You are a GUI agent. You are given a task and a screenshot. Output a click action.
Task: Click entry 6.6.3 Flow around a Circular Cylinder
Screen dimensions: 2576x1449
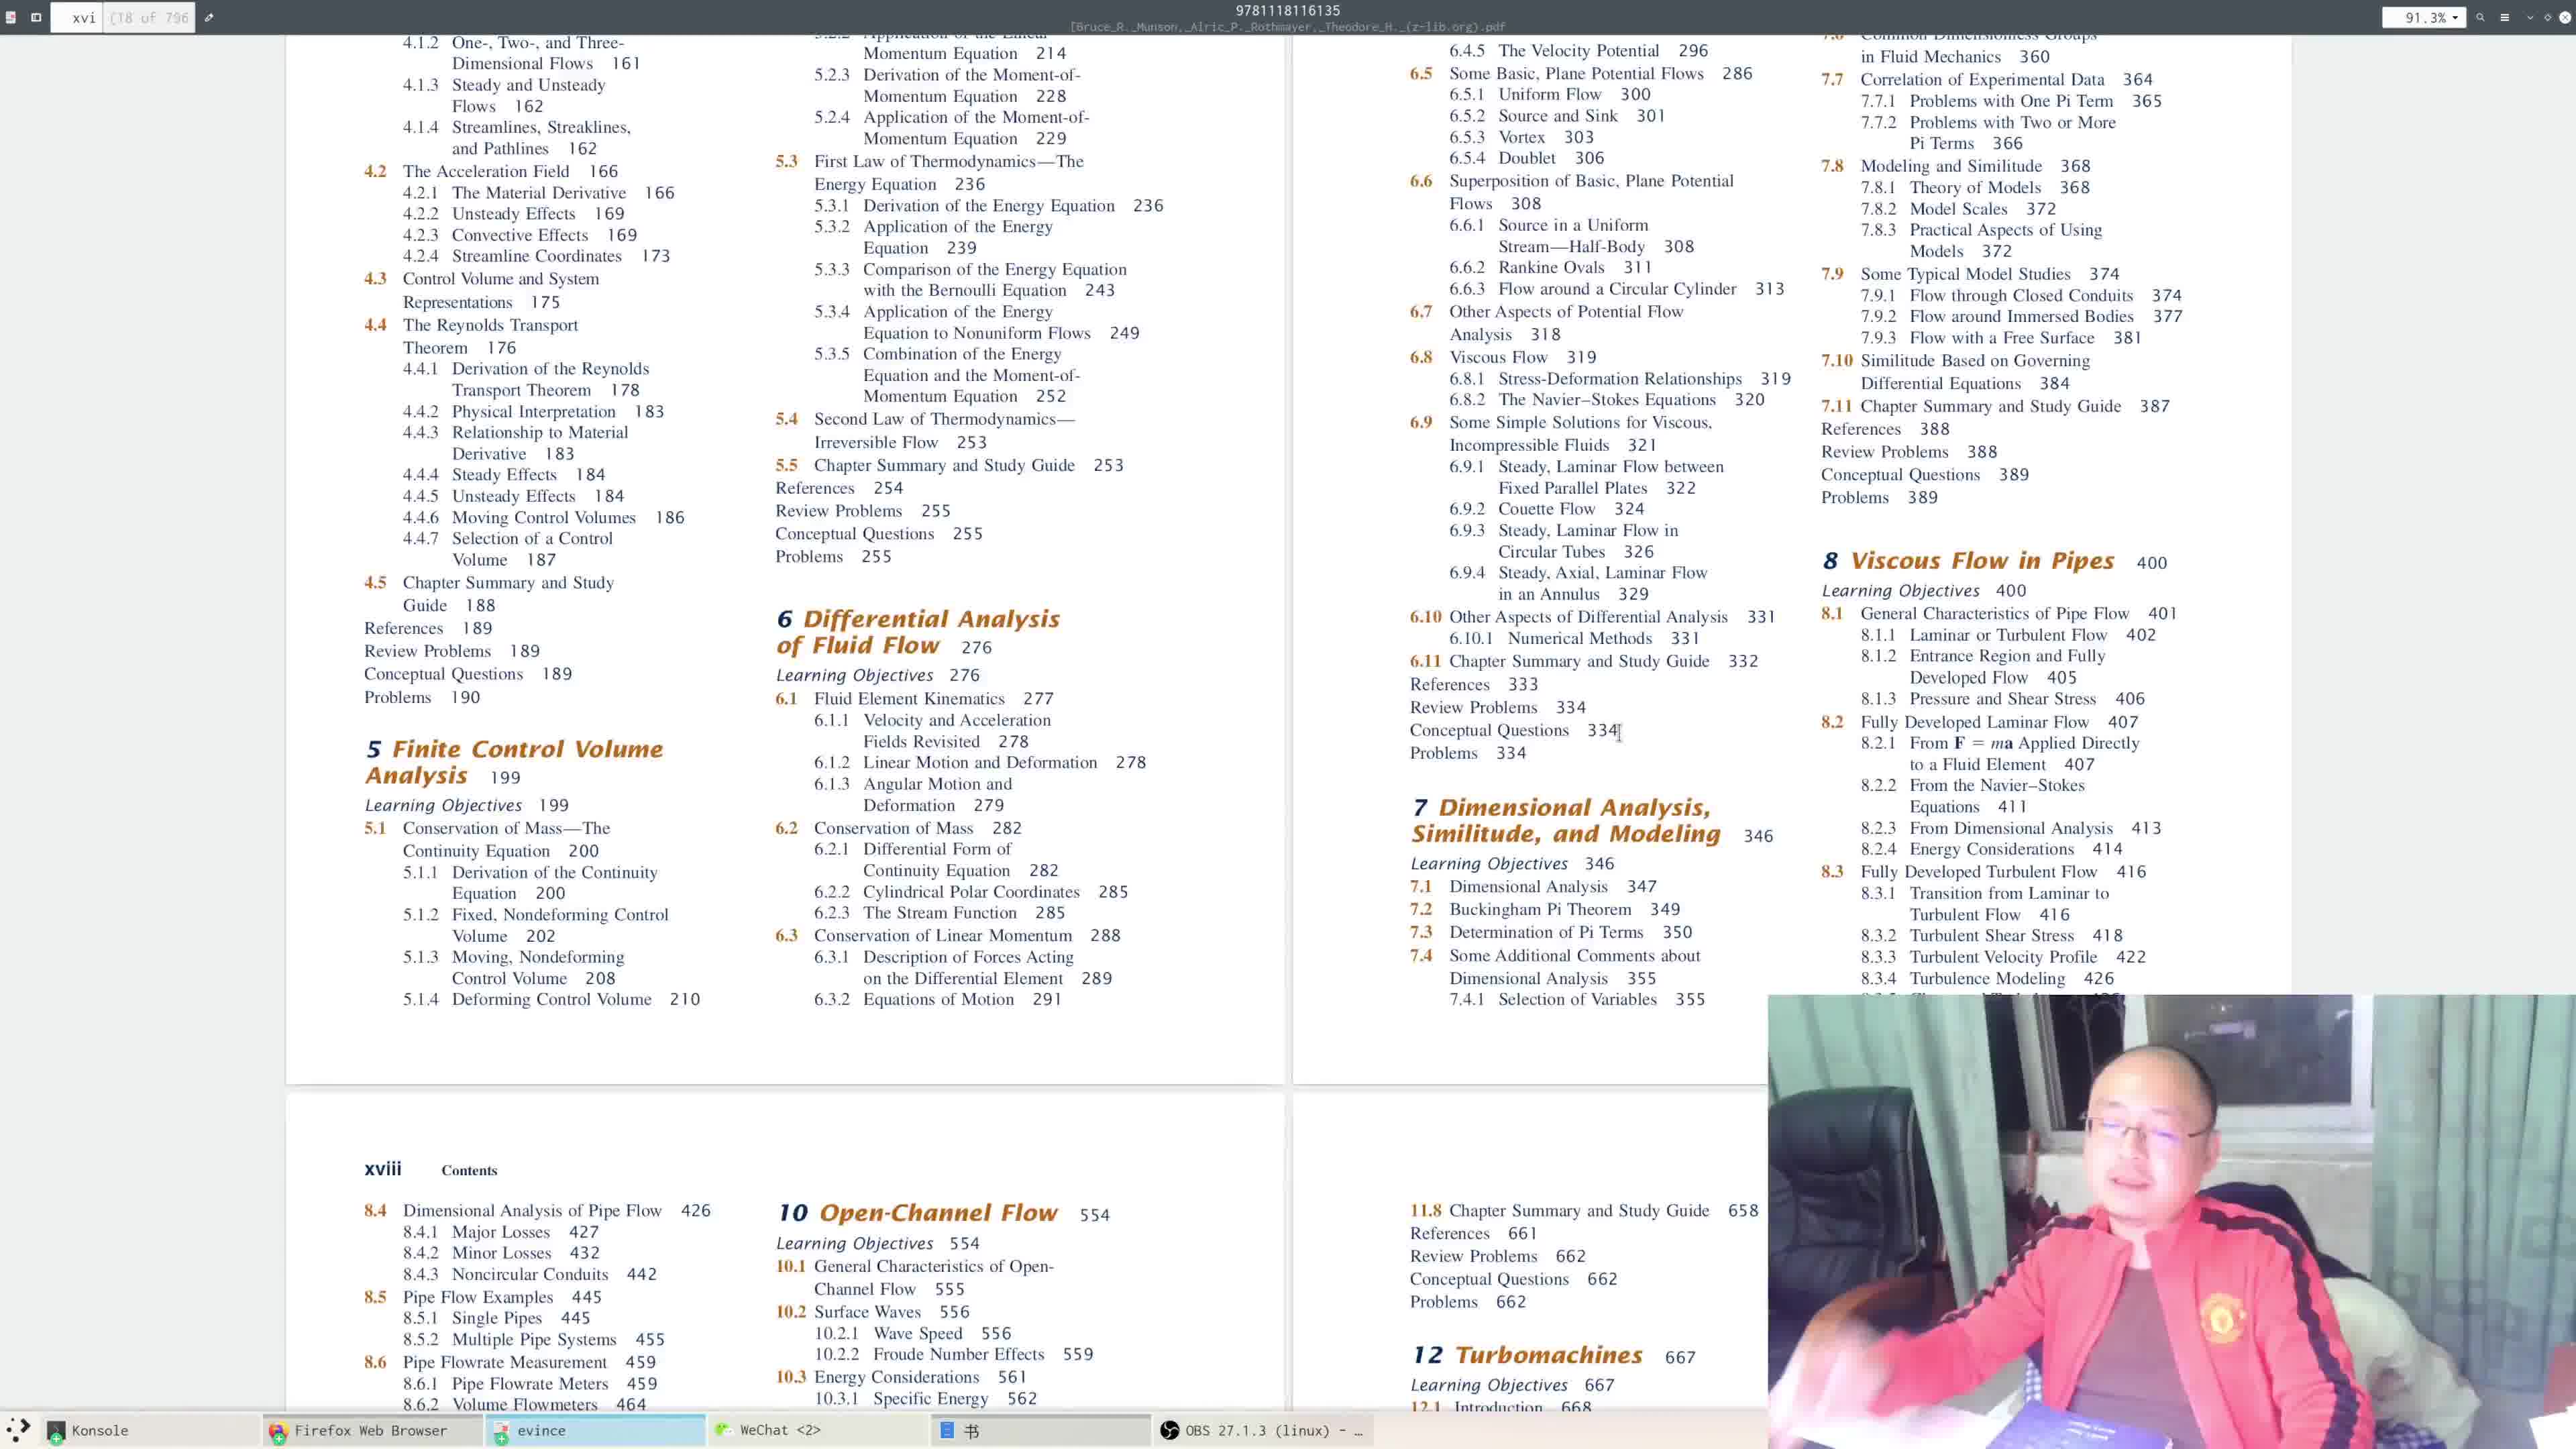(x=1616, y=289)
